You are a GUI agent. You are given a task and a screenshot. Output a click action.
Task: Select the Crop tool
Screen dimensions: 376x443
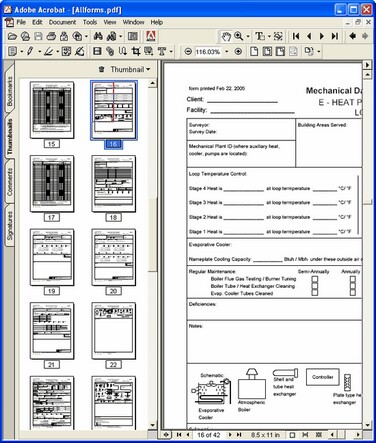tap(136, 51)
